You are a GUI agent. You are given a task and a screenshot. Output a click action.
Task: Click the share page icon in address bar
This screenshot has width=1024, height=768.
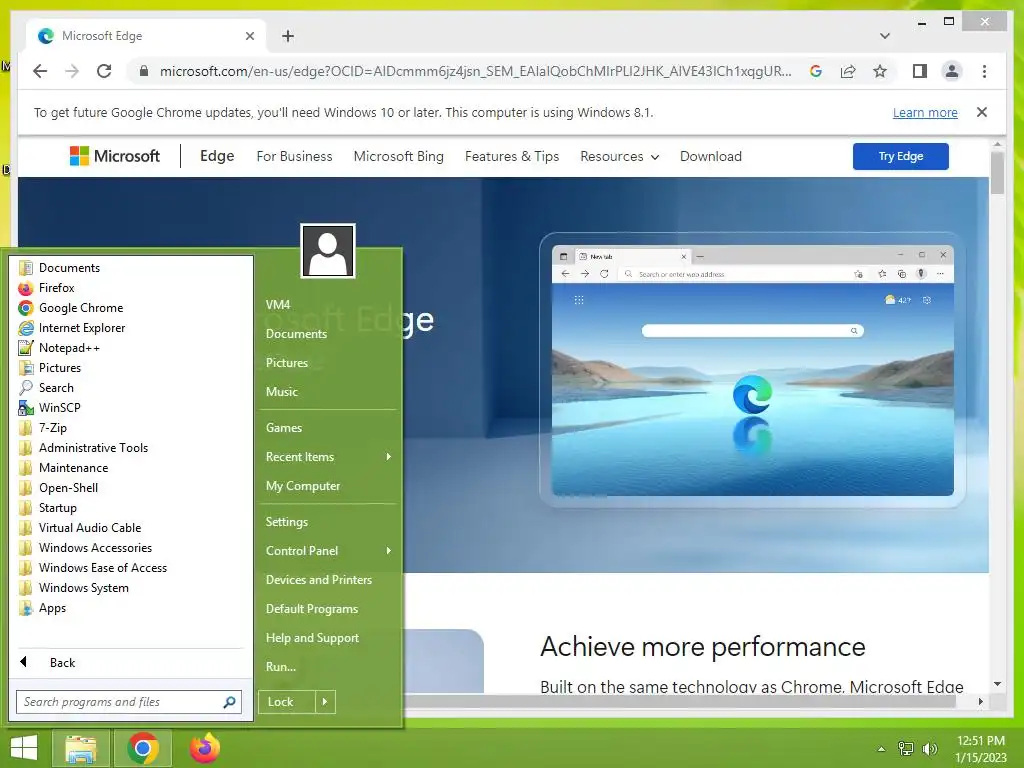pyautogui.click(x=848, y=71)
